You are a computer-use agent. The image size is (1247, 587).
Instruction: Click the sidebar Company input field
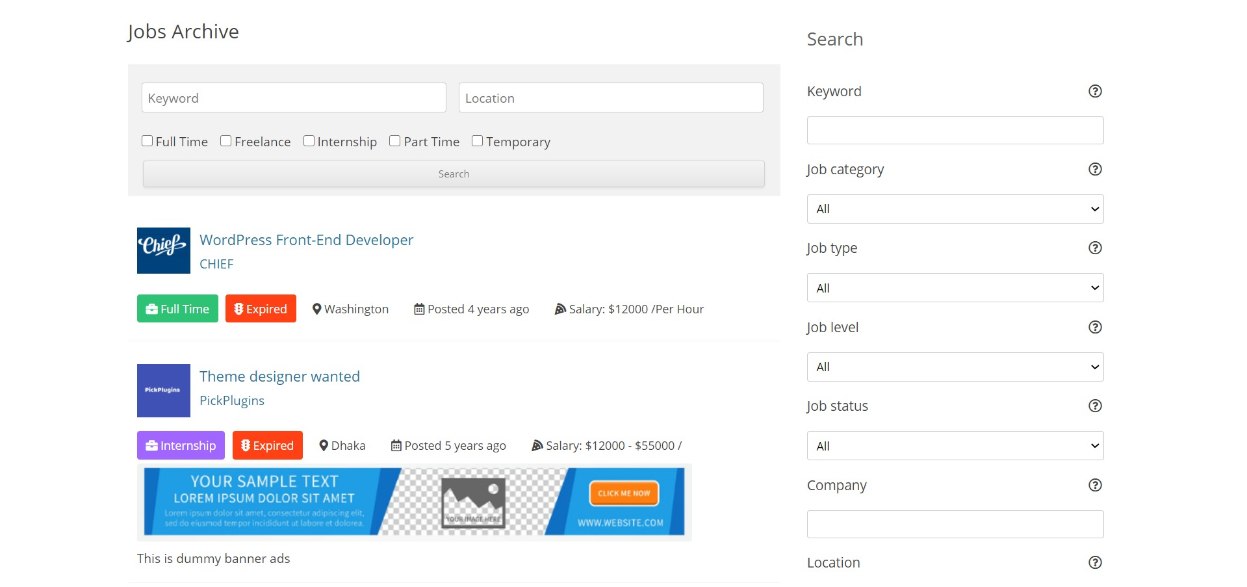955,524
